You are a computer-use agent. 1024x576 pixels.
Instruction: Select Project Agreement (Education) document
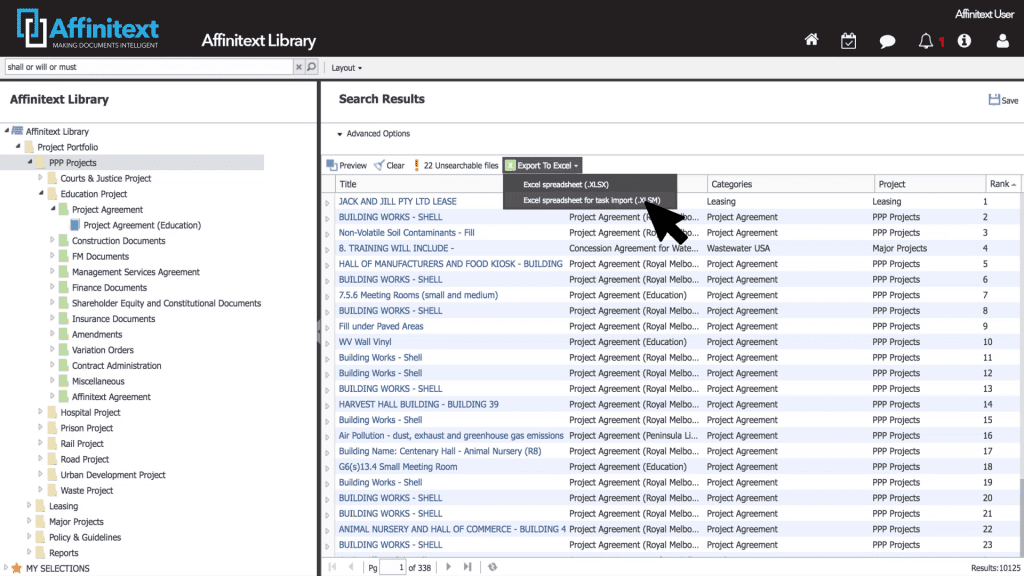point(142,225)
